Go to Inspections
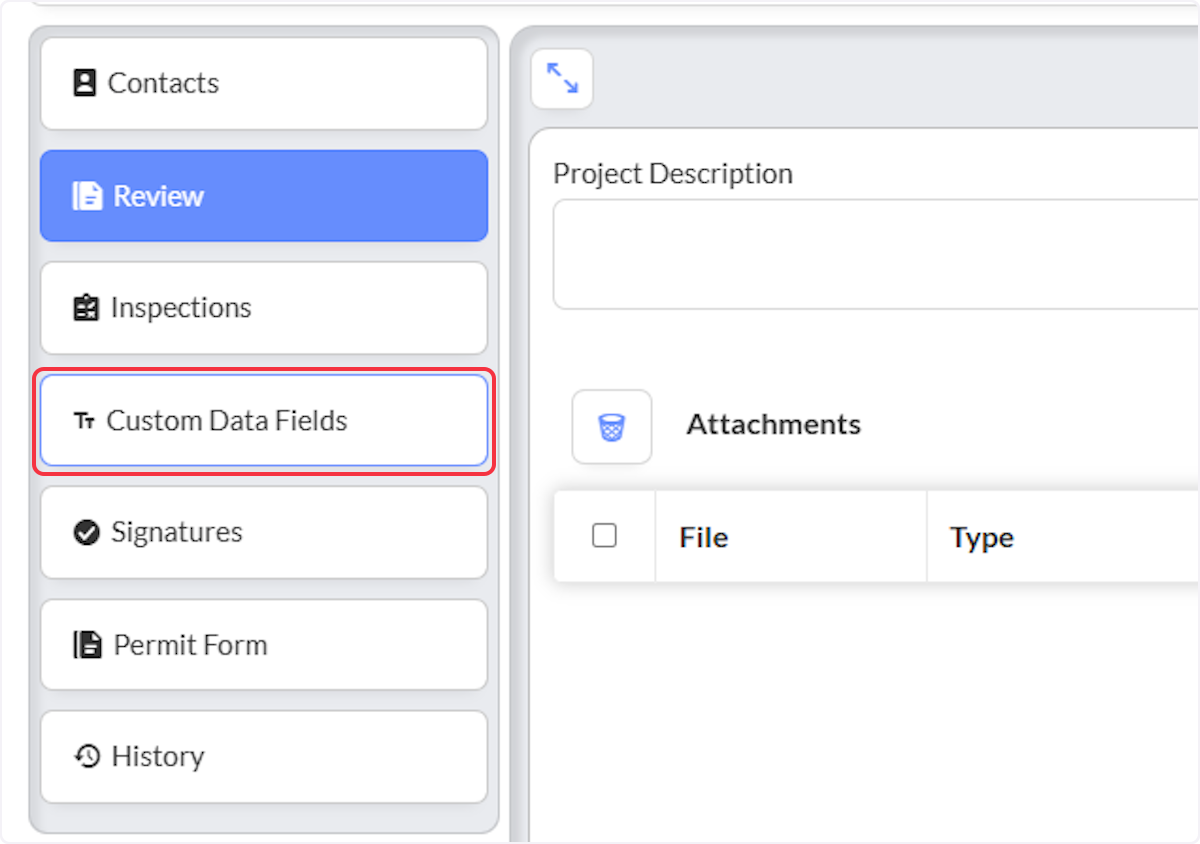 [x=264, y=308]
